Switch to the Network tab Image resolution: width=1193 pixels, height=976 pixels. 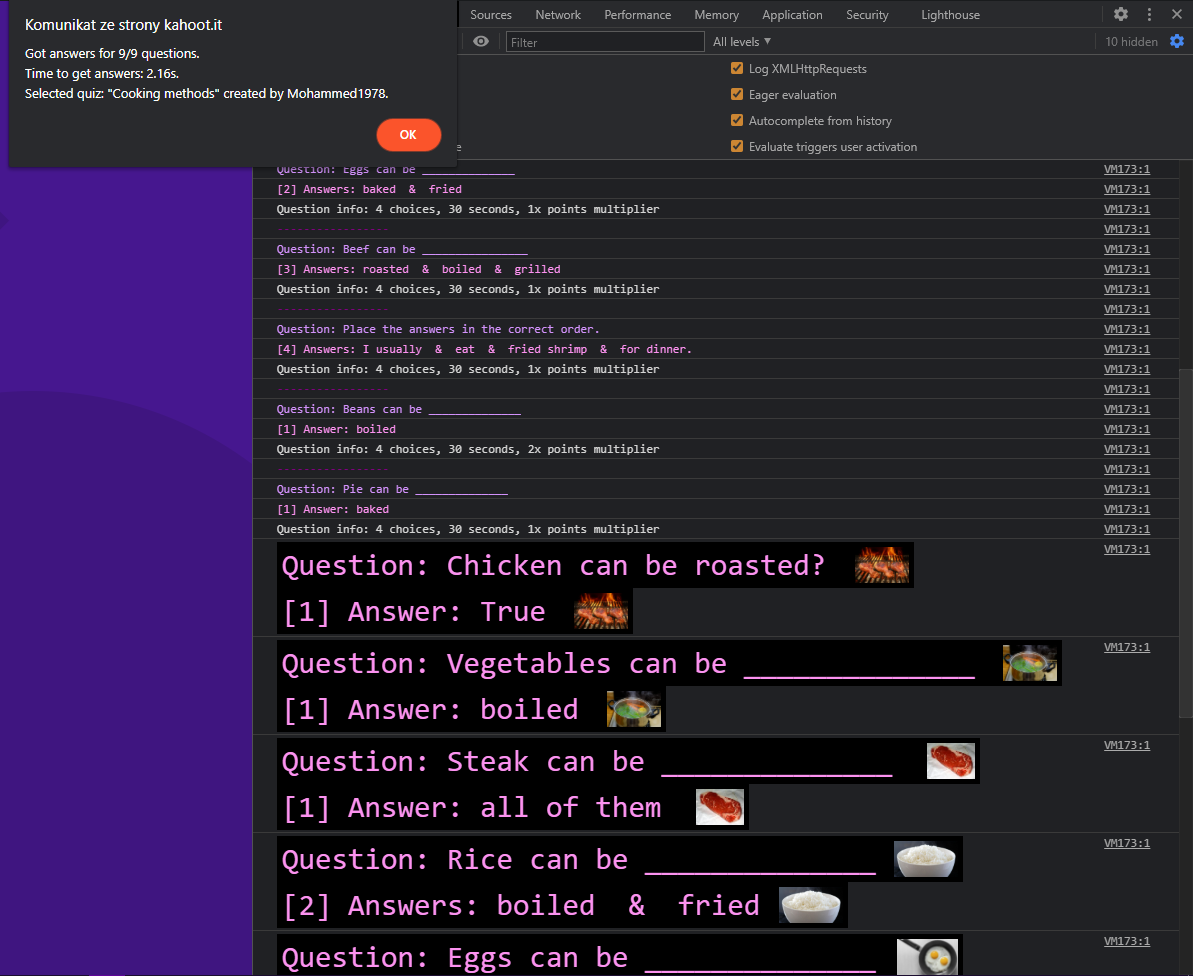point(558,14)
